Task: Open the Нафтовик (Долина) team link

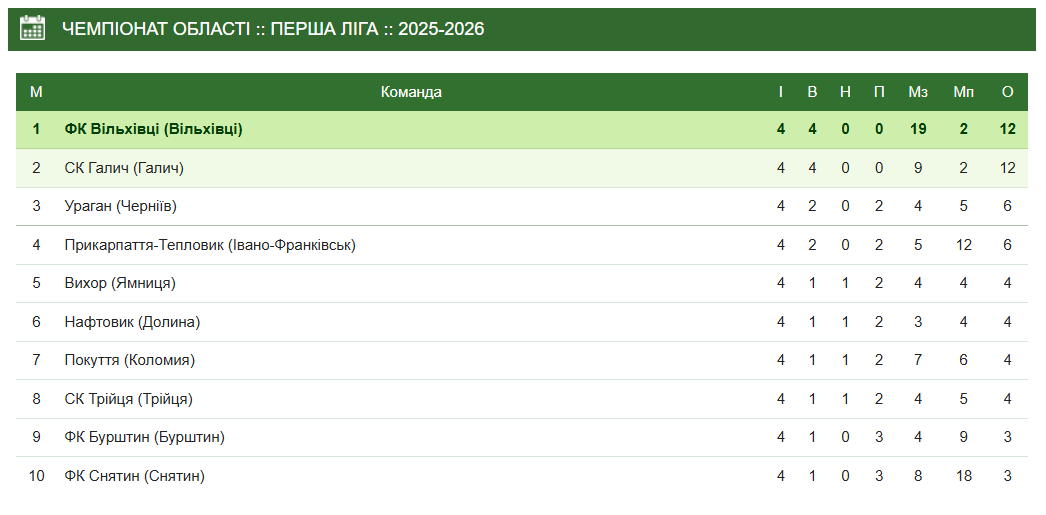Action: (x=132, y=322)
